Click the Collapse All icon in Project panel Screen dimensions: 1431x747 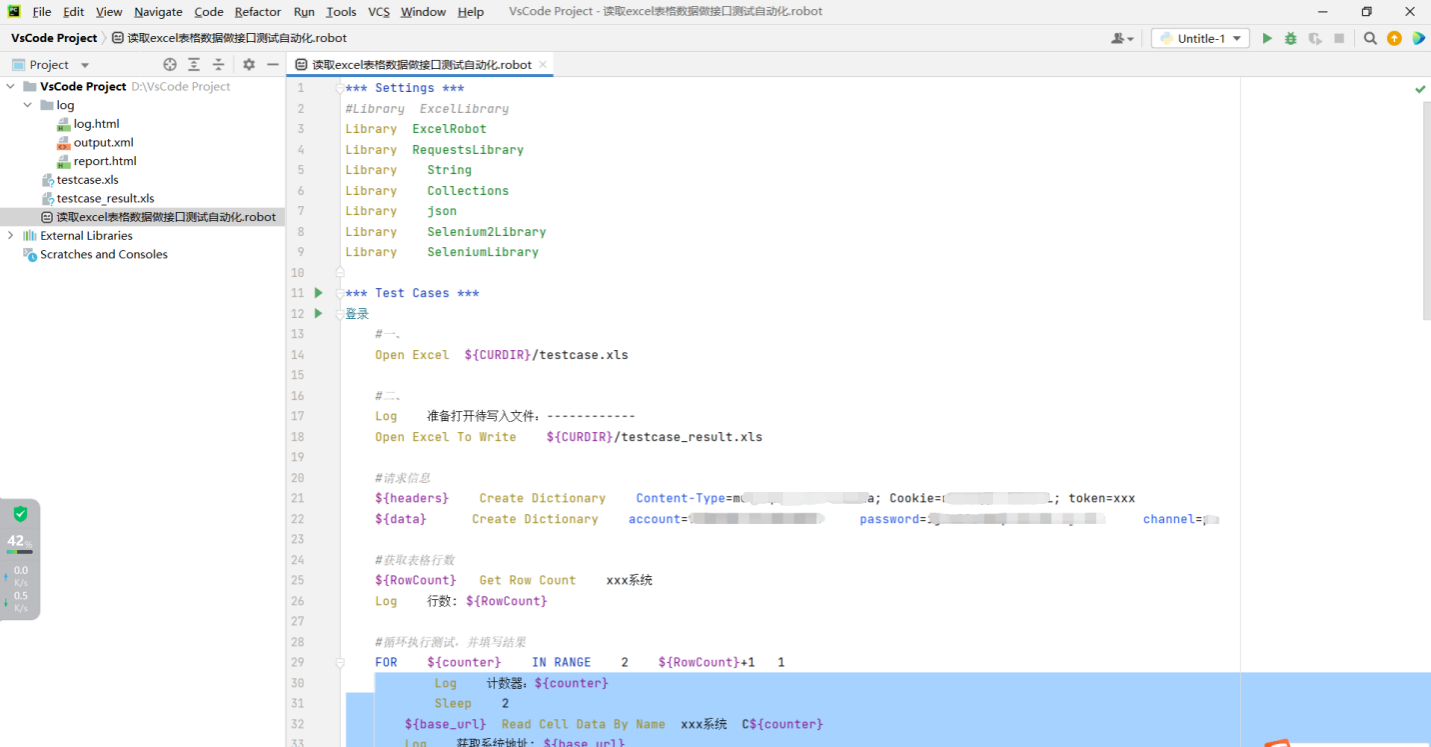pos(218,64)
